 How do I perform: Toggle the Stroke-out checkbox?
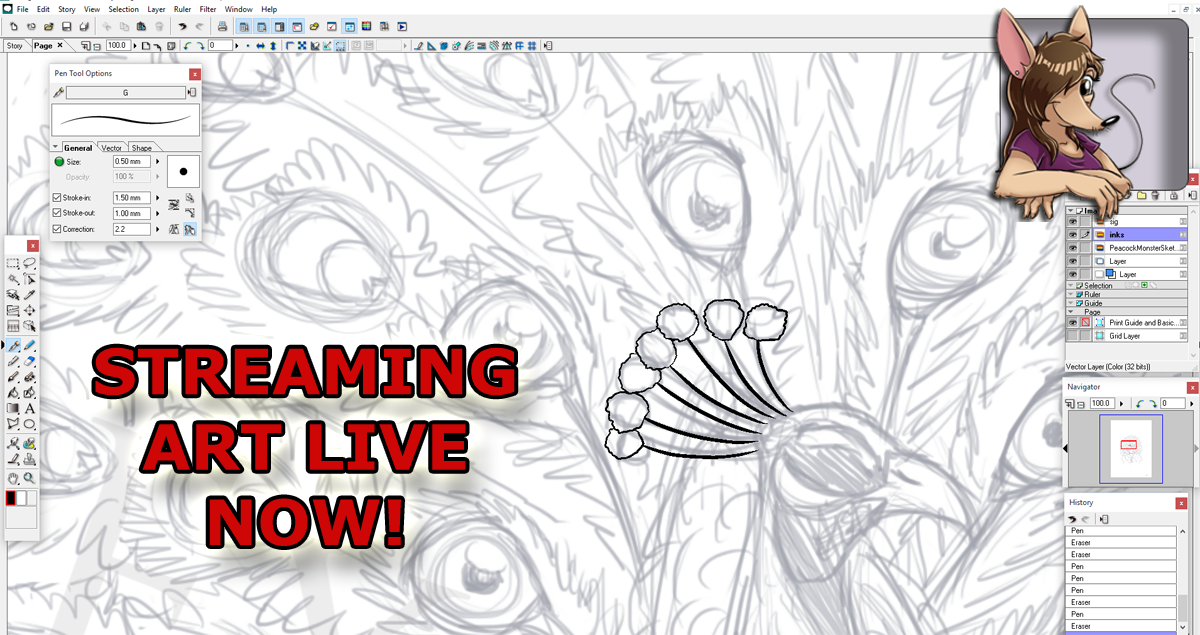pos(57,213)
